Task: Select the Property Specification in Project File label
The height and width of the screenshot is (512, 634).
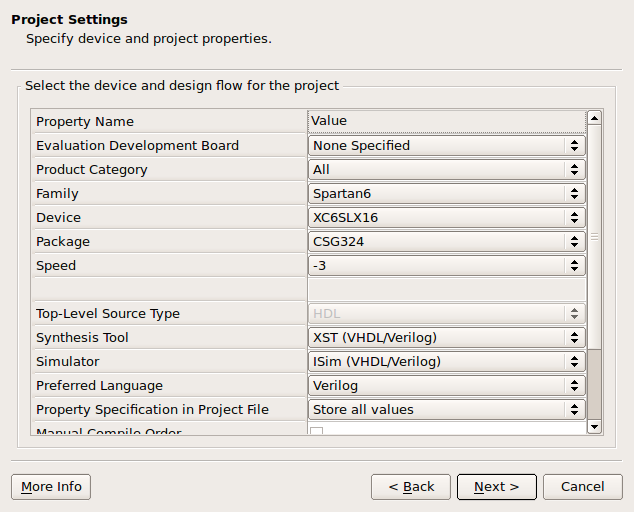Action: (152, 410)
